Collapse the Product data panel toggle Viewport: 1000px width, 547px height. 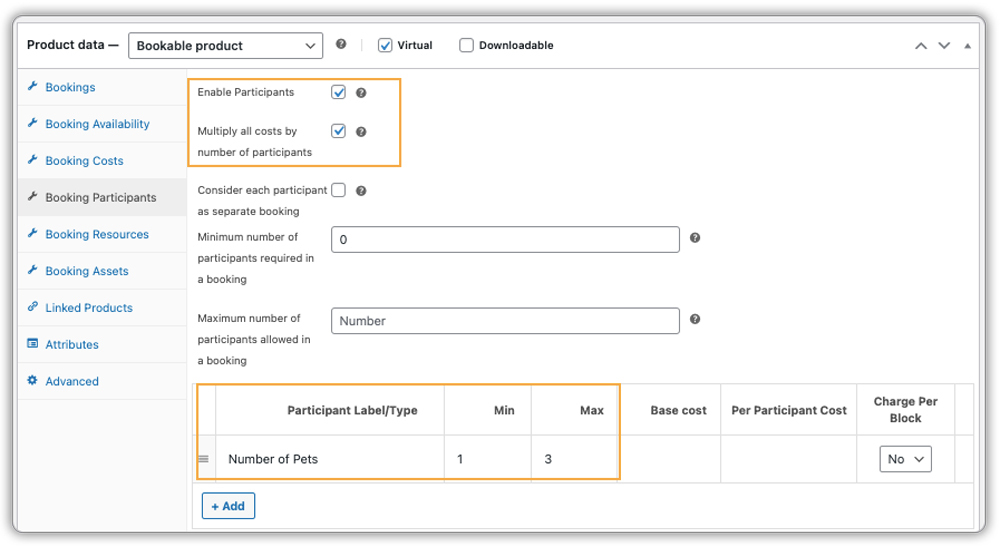point(967,46)
